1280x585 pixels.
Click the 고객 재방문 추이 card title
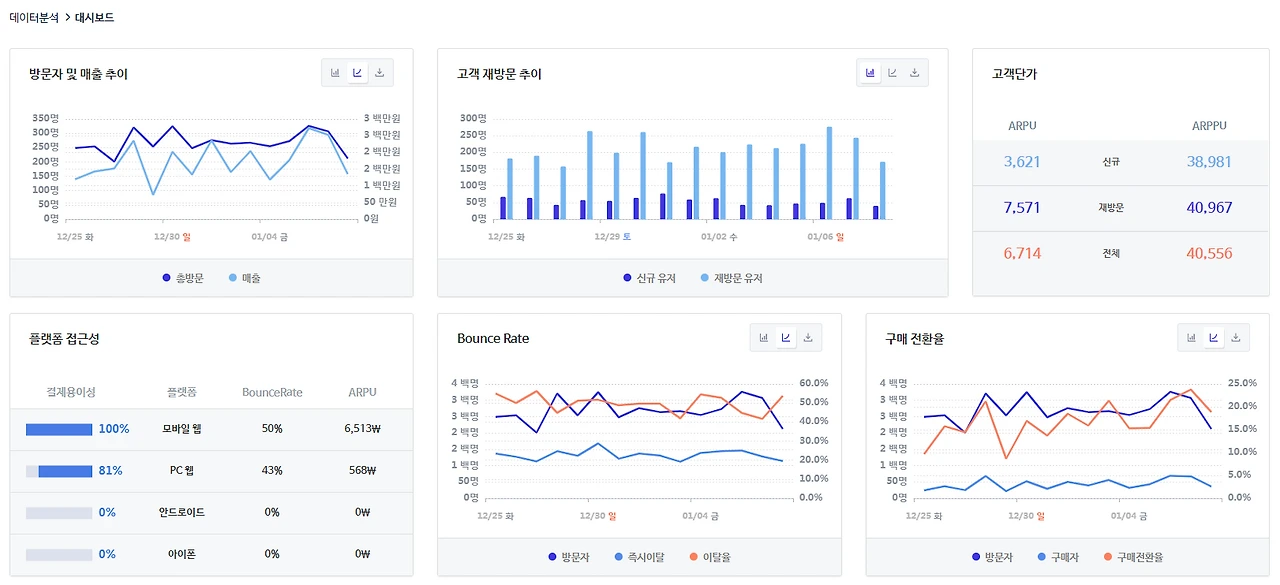[499, 74]
